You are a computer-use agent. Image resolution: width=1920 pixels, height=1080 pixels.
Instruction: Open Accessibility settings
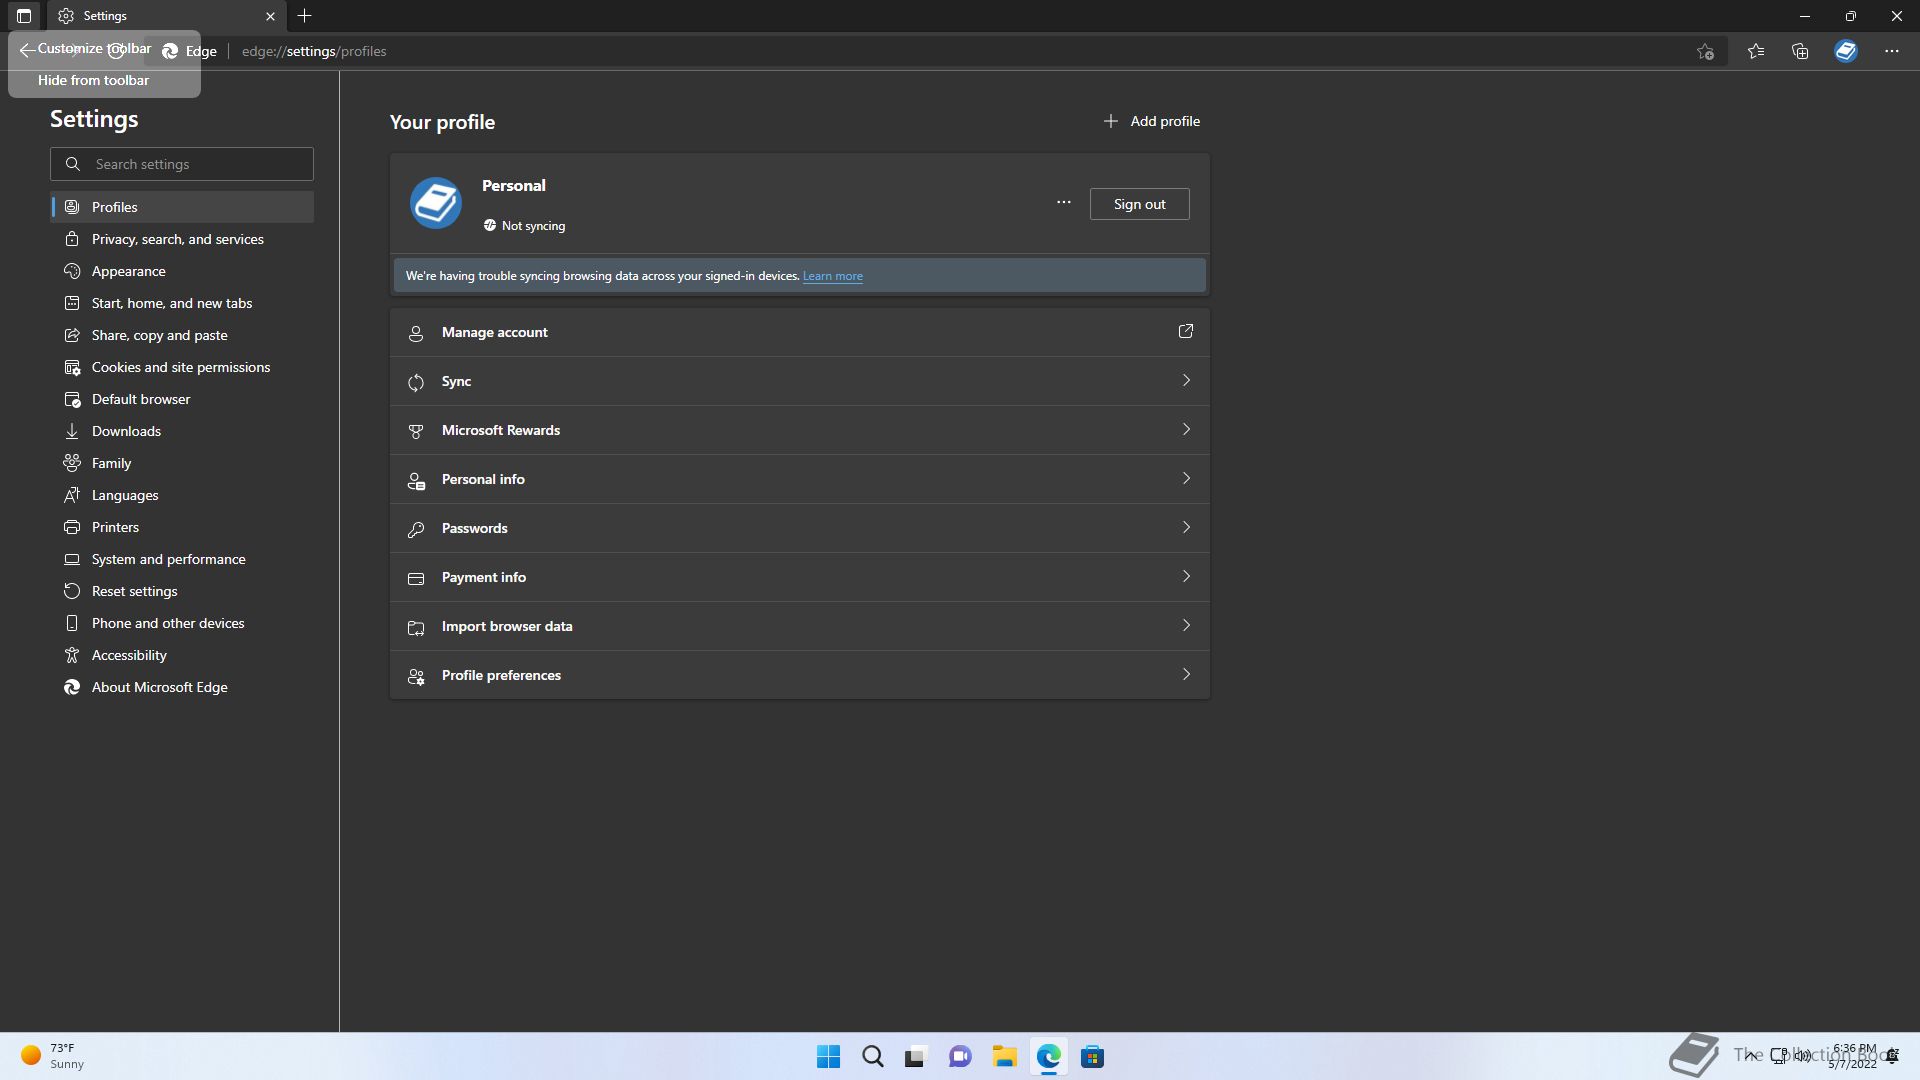coord(182,655)
